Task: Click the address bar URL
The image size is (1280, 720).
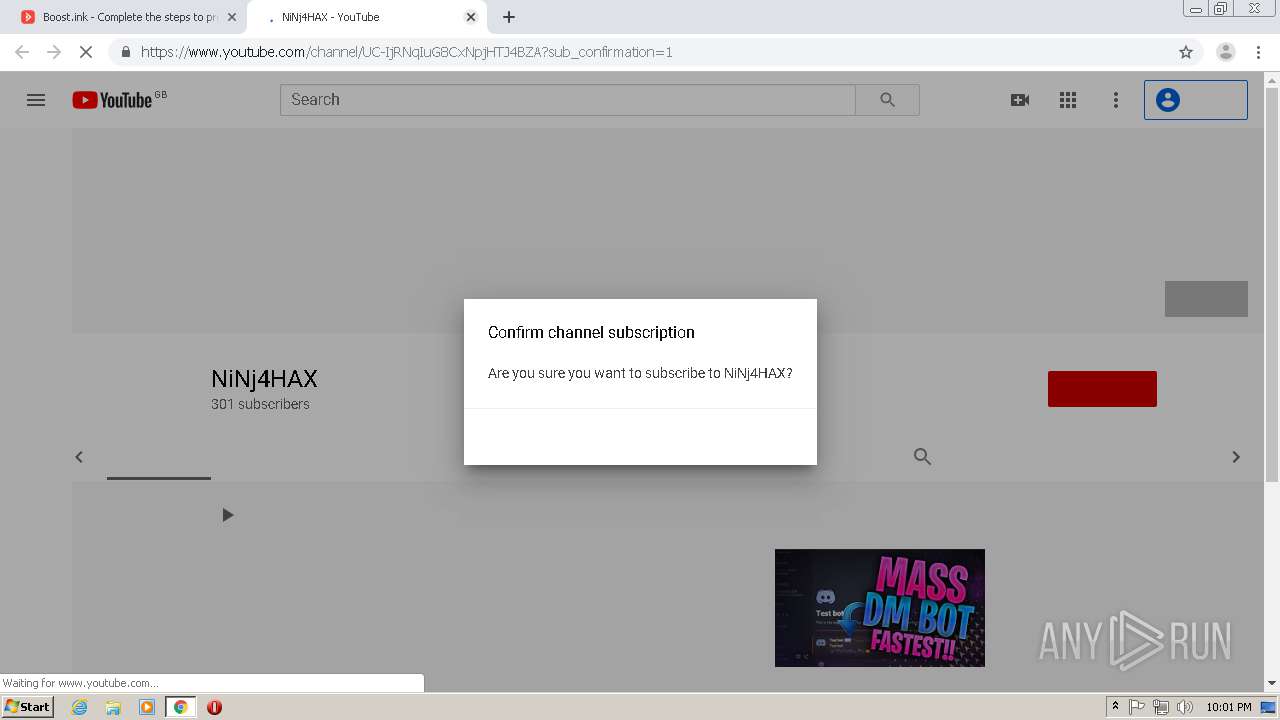Action: click(x=406, y=52)
